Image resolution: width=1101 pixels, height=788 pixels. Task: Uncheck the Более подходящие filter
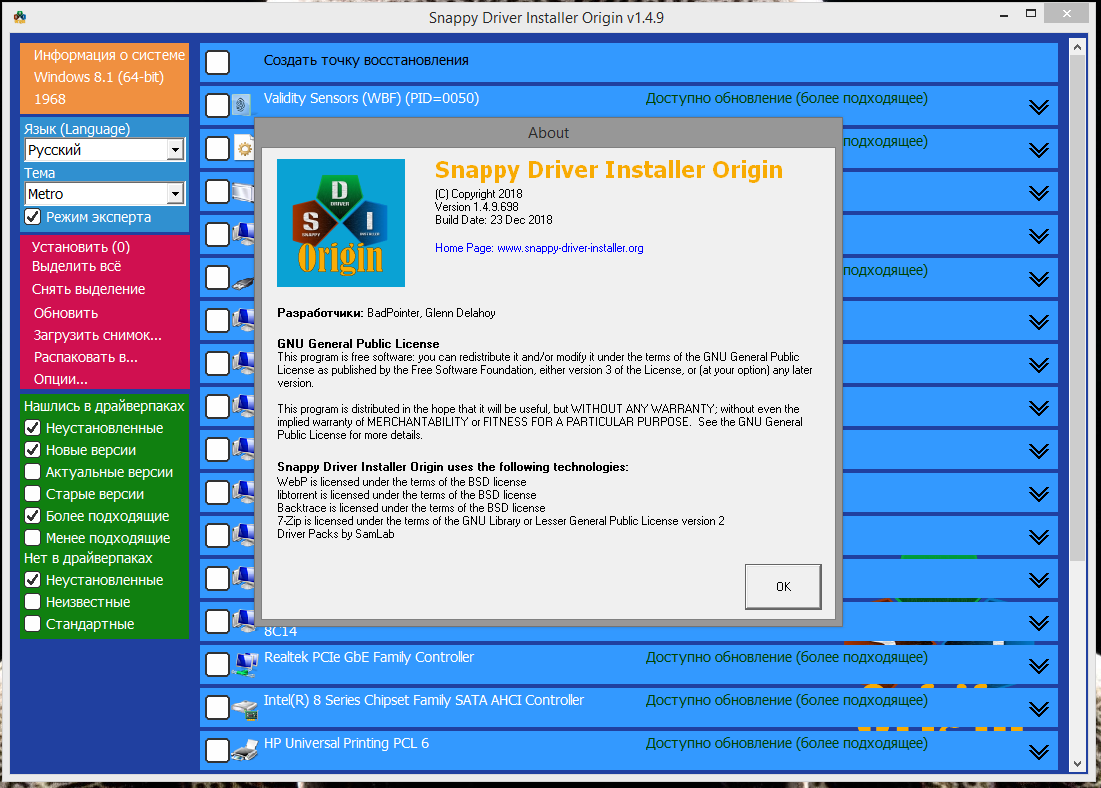[x=32, y=516]
